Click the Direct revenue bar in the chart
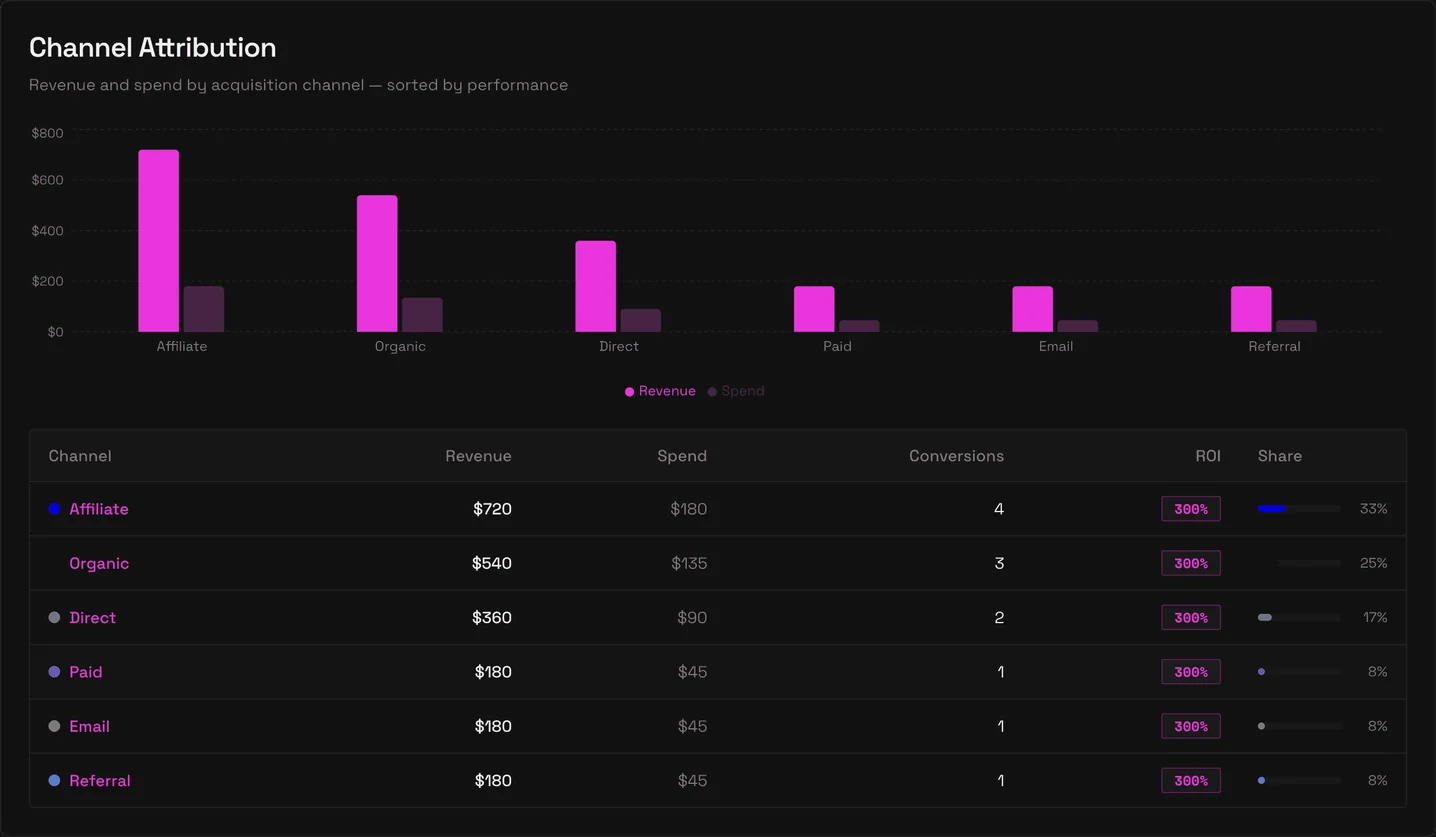This screenshot has width=1436, height=837. point(596,286)
